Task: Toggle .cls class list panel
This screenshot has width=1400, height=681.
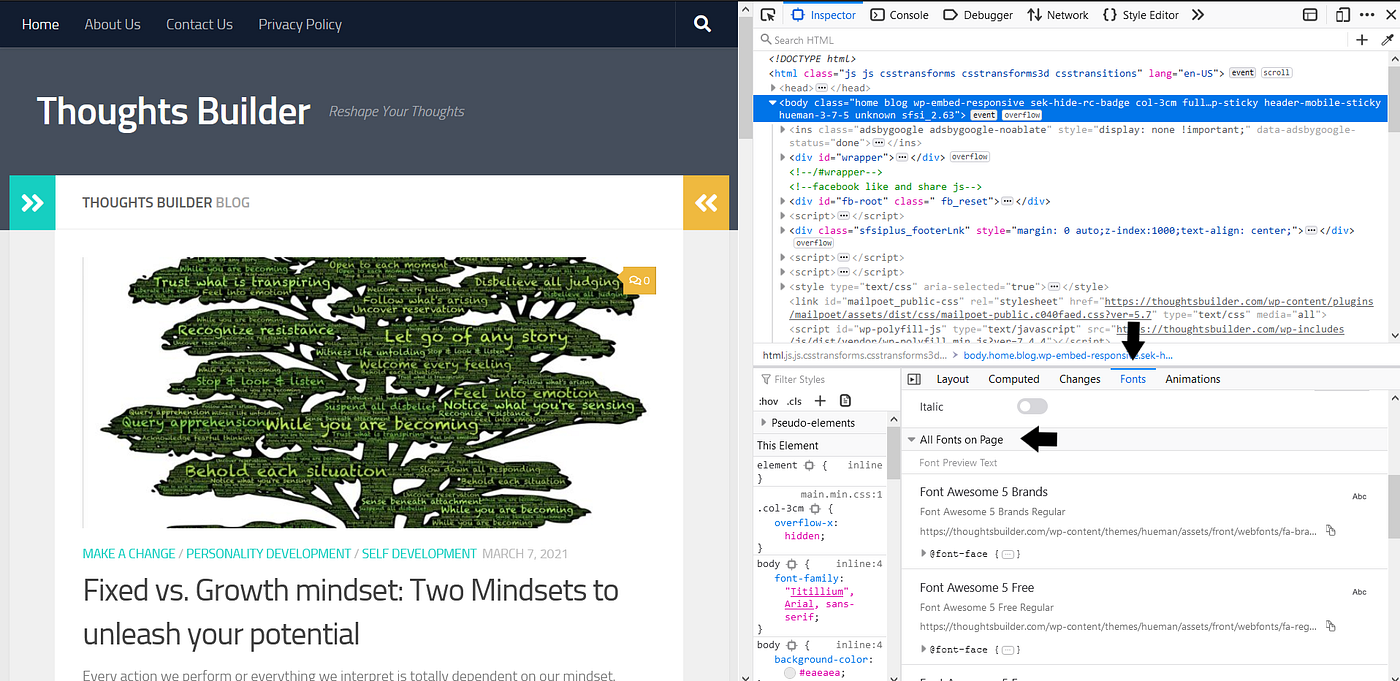Action: 795,401
